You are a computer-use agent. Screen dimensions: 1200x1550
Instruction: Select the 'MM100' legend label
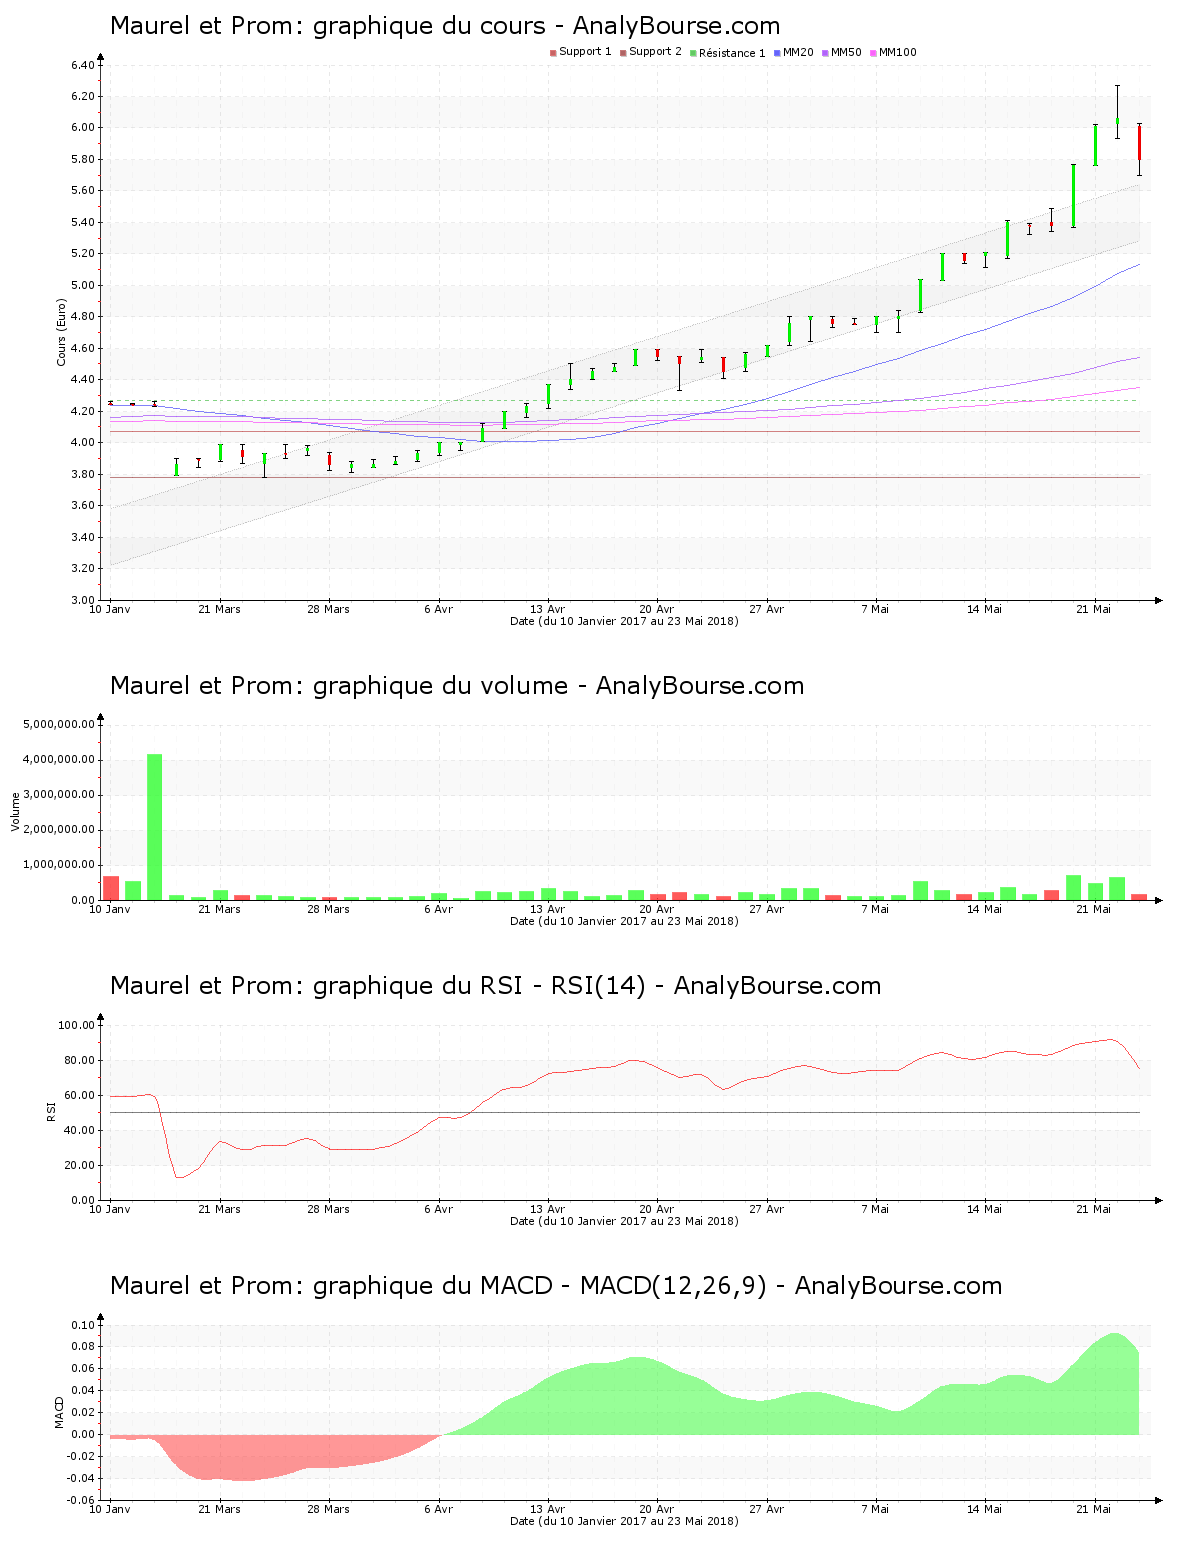[x=897, y=52]
